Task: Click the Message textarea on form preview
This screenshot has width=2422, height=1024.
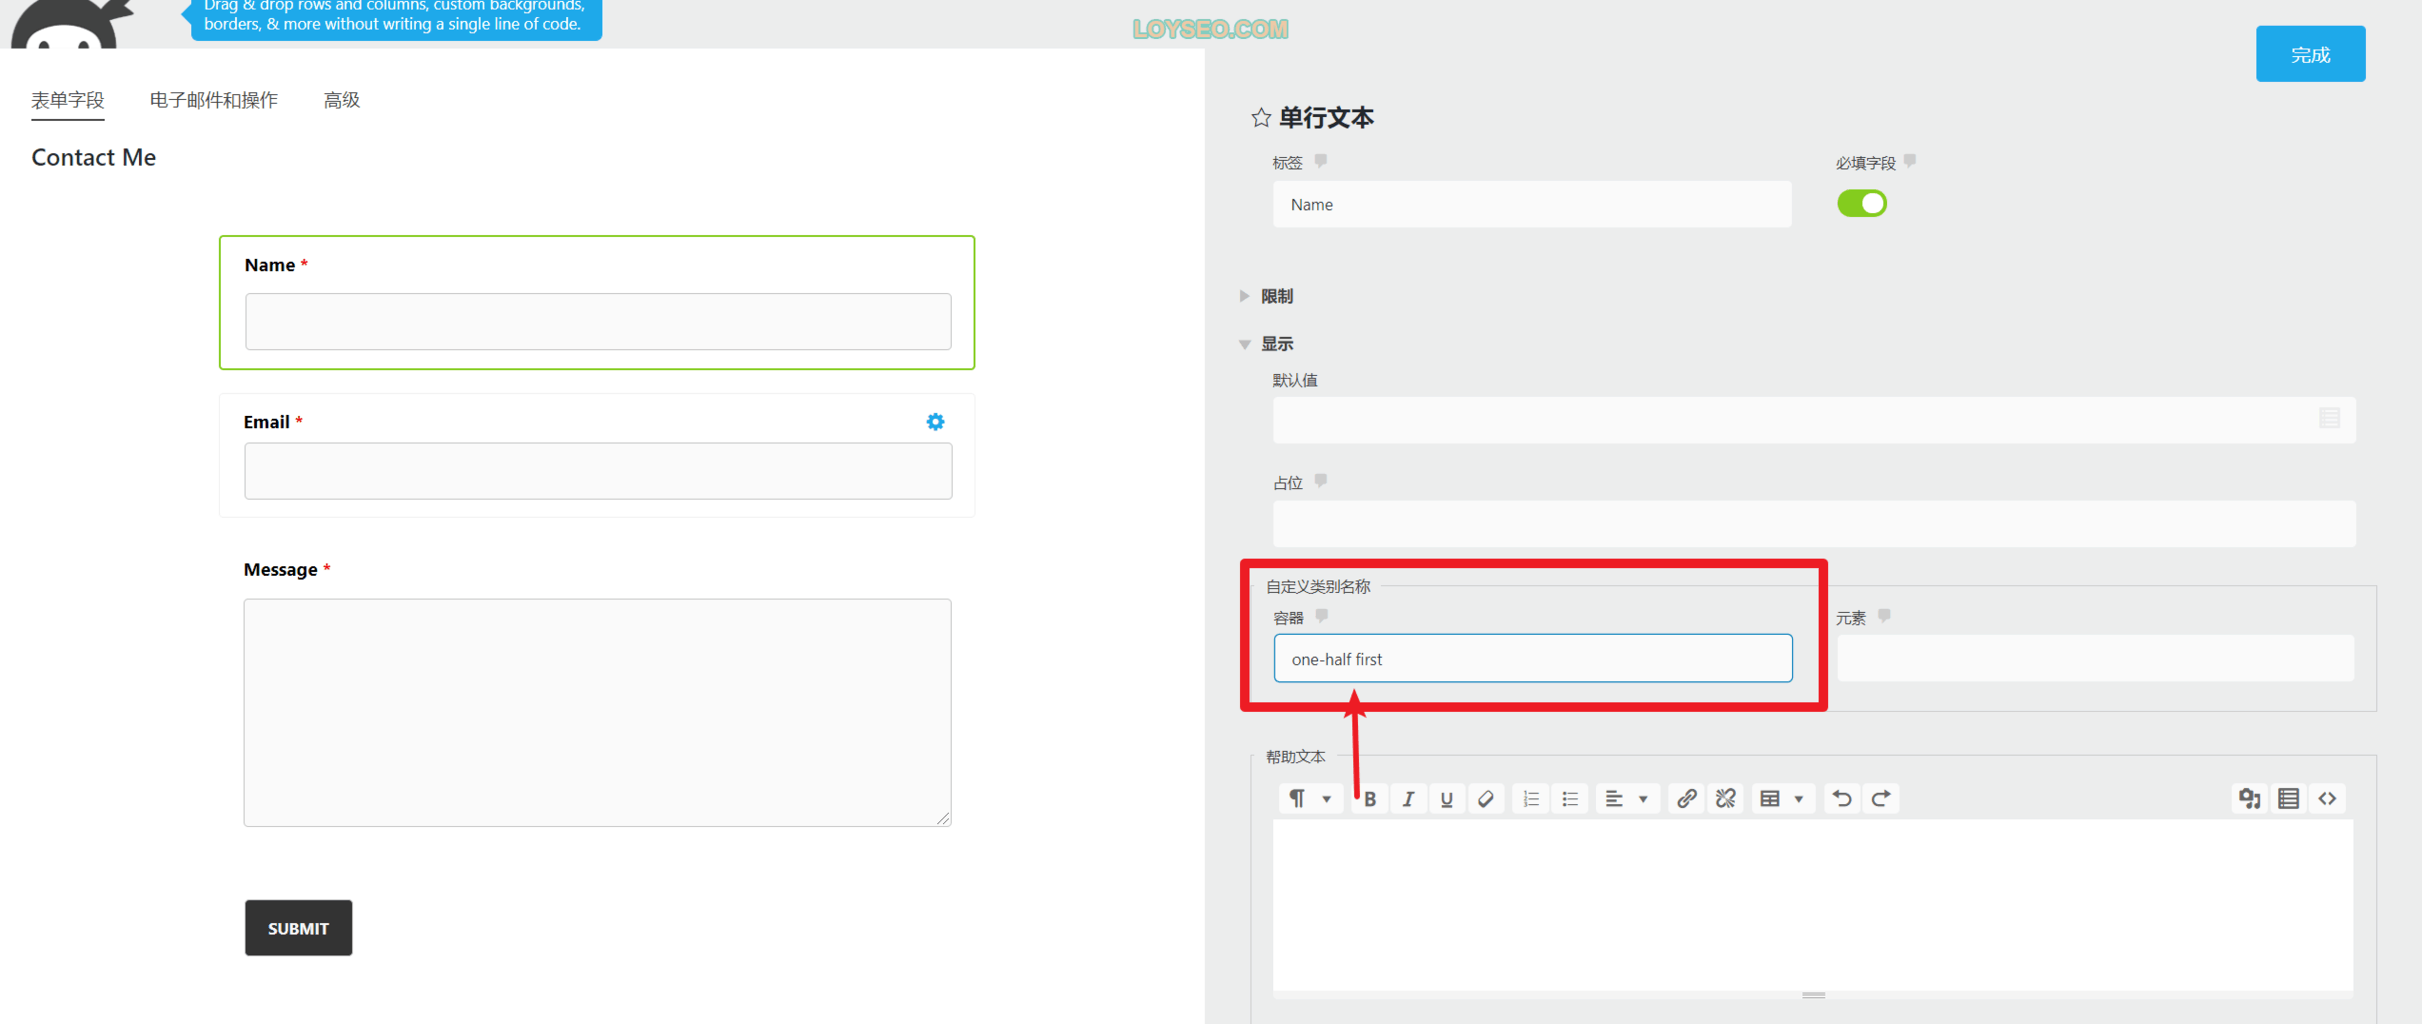Action: tap(597, 712)
